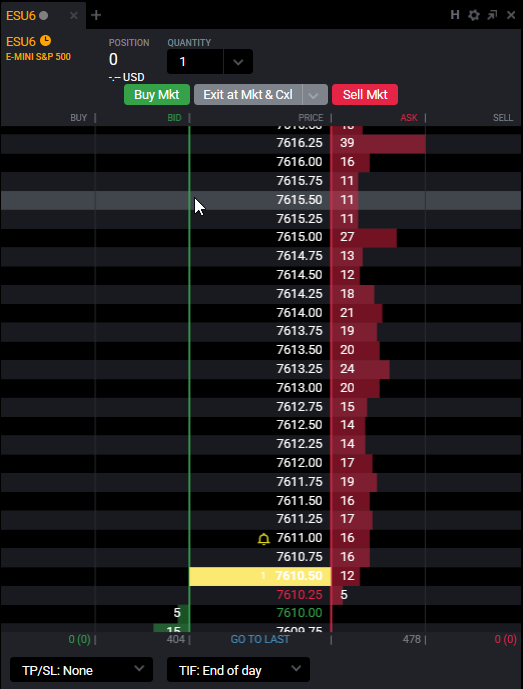Click price 7614.25 in the ladder
The image size is (523, 689).
[x=299, y=294]
